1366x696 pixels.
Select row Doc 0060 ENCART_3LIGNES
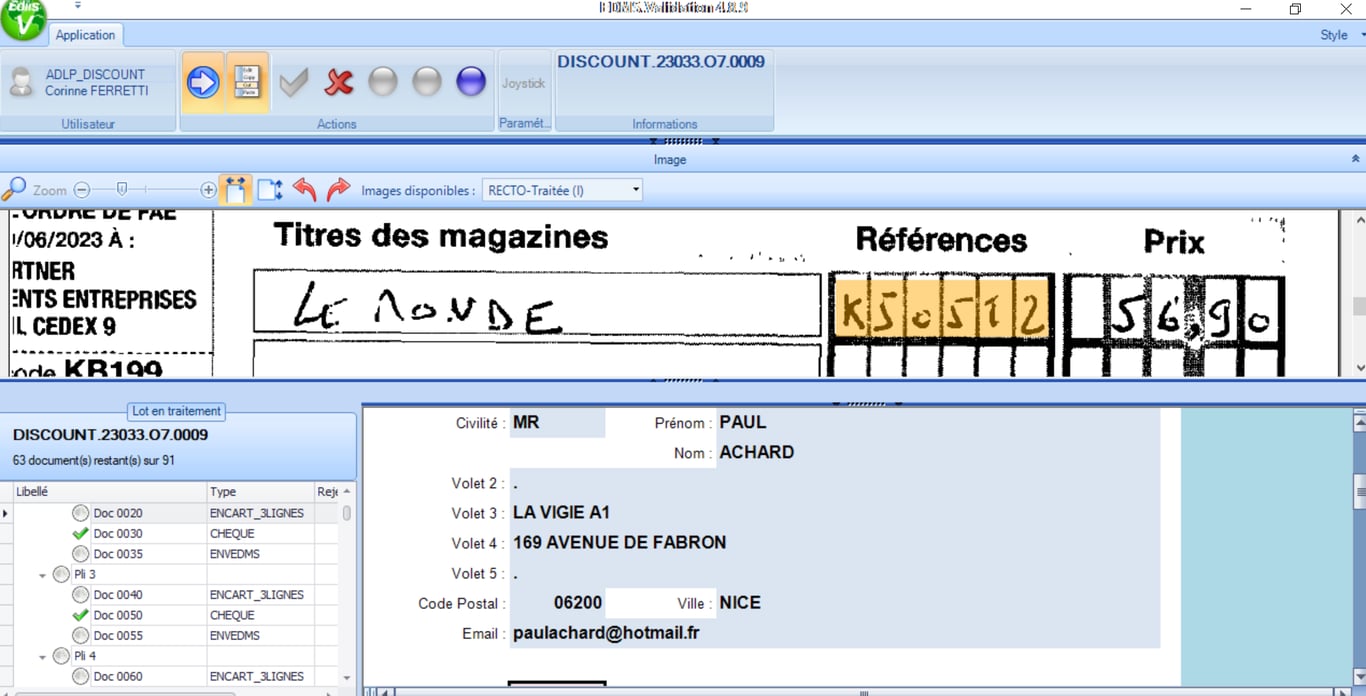pyautogui.click(x=175, y=677)
